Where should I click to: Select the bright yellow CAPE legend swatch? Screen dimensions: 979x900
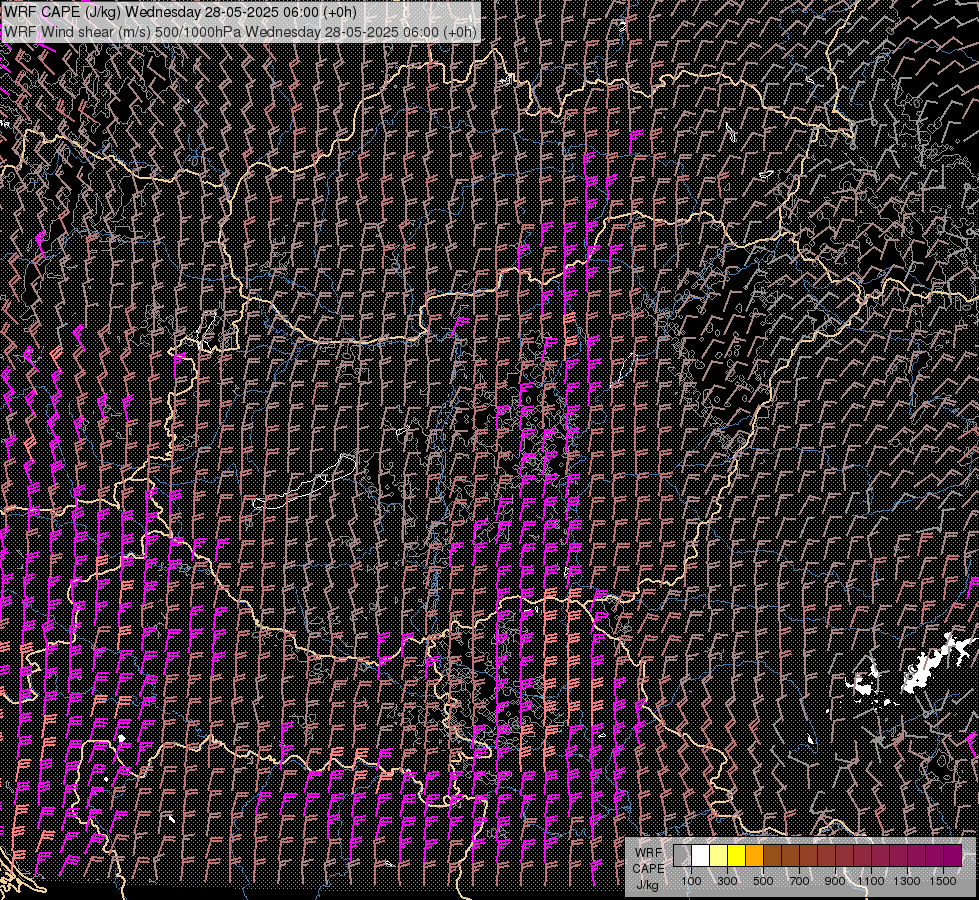(737, 855)
